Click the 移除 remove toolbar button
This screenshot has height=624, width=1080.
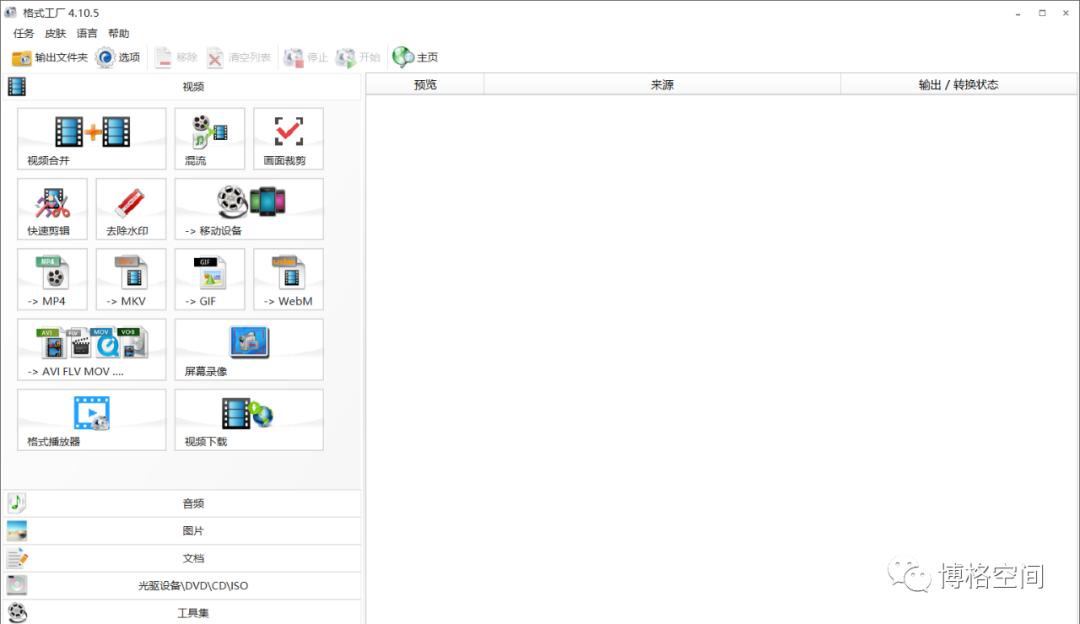point(176,57)
